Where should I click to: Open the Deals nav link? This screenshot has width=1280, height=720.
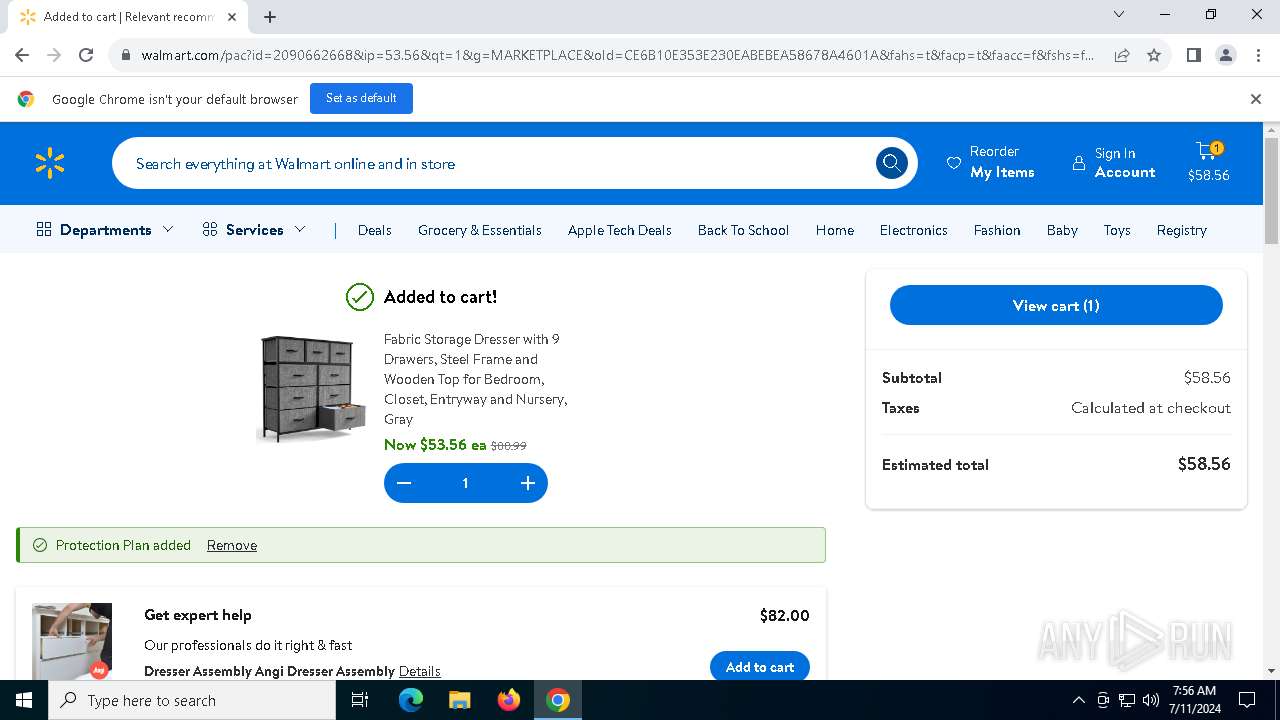pyautogui.click(x=375, y=230)
